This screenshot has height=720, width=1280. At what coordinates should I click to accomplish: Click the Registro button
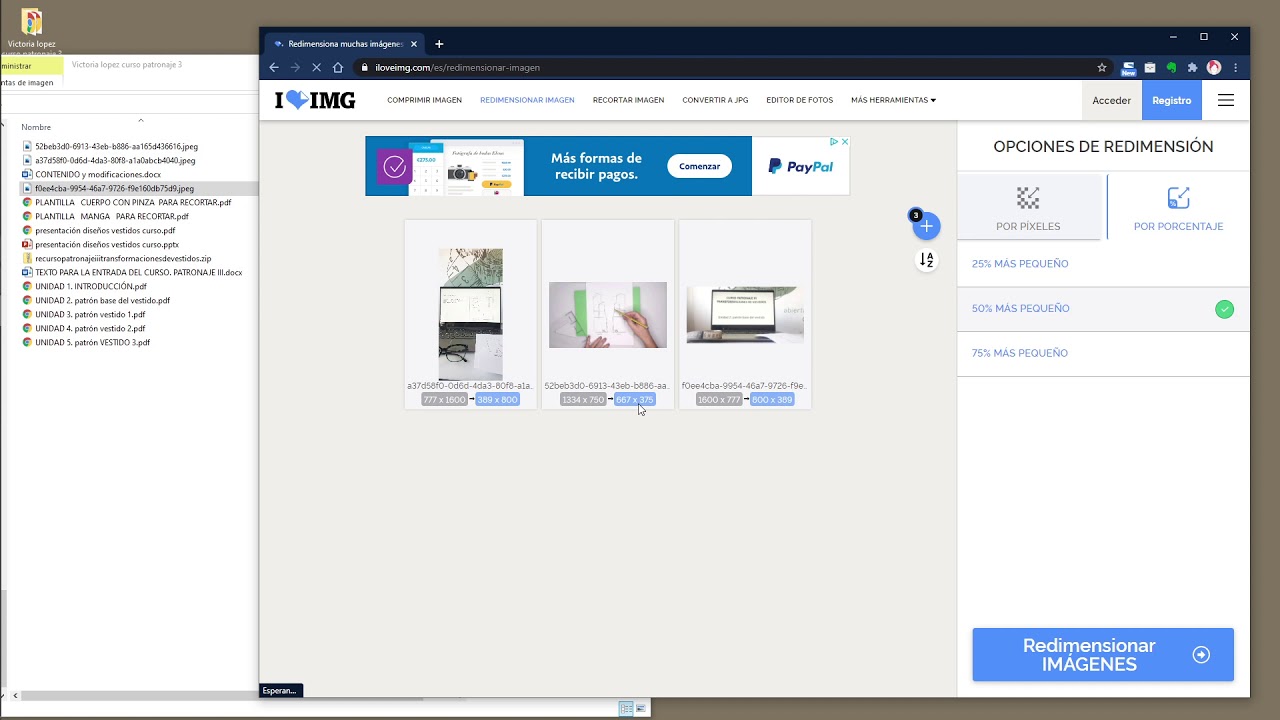pos(1171,100)
